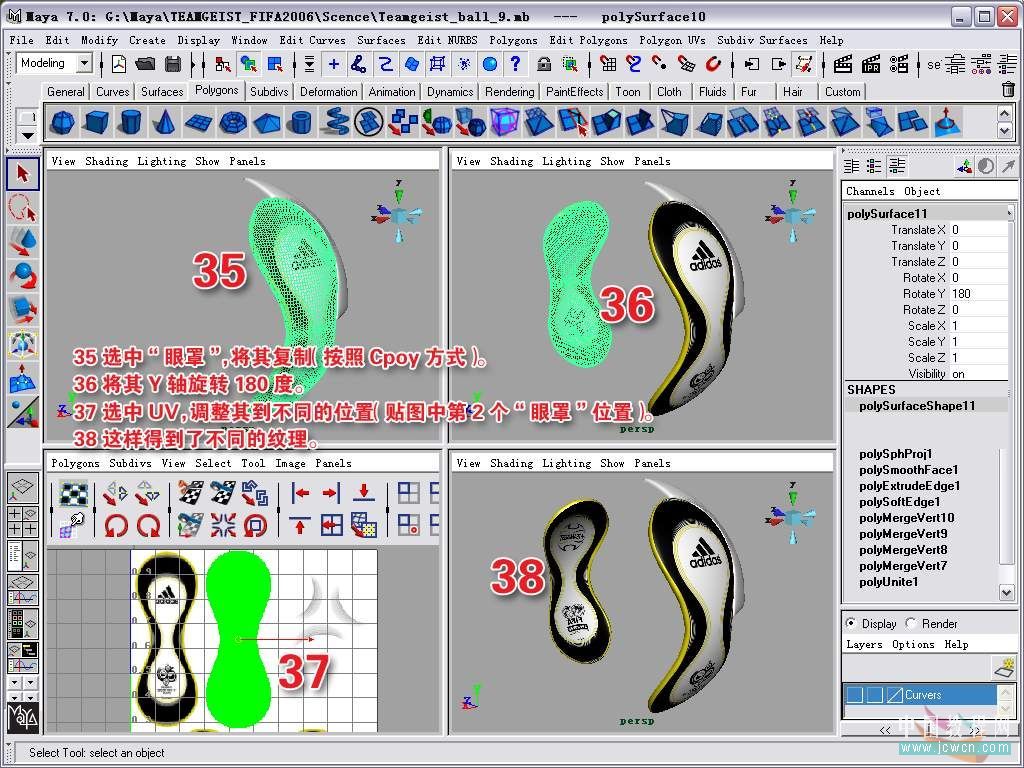
Task: Click Visibility attribute value on
Action: point(978,374)
